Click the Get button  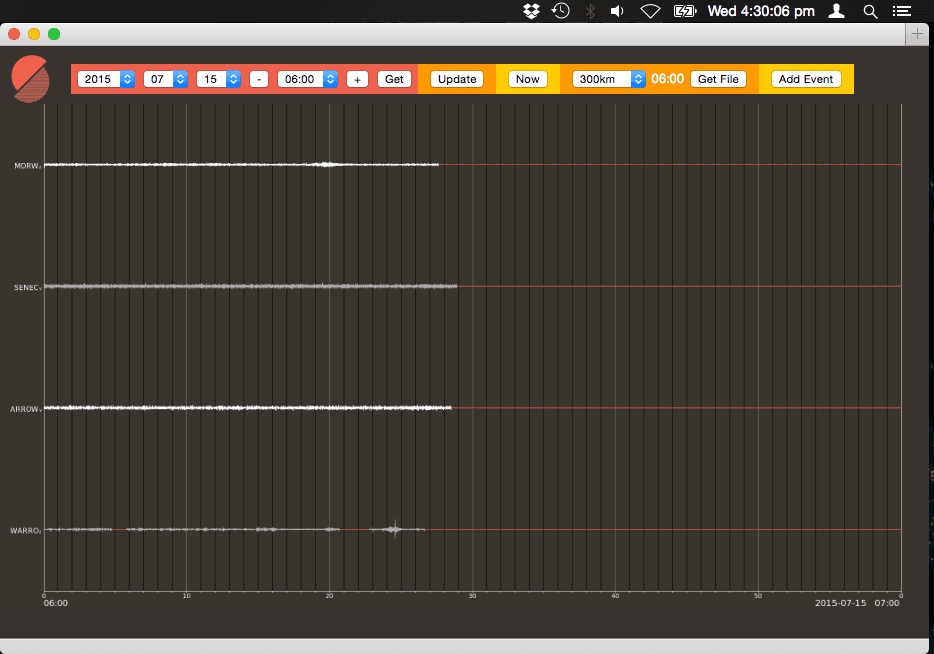click(394, 79)
